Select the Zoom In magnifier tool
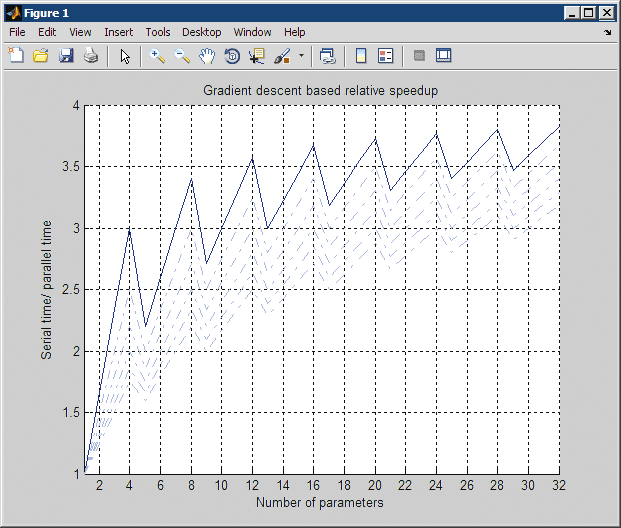621x528 pixels. click(x=158, y=56)
